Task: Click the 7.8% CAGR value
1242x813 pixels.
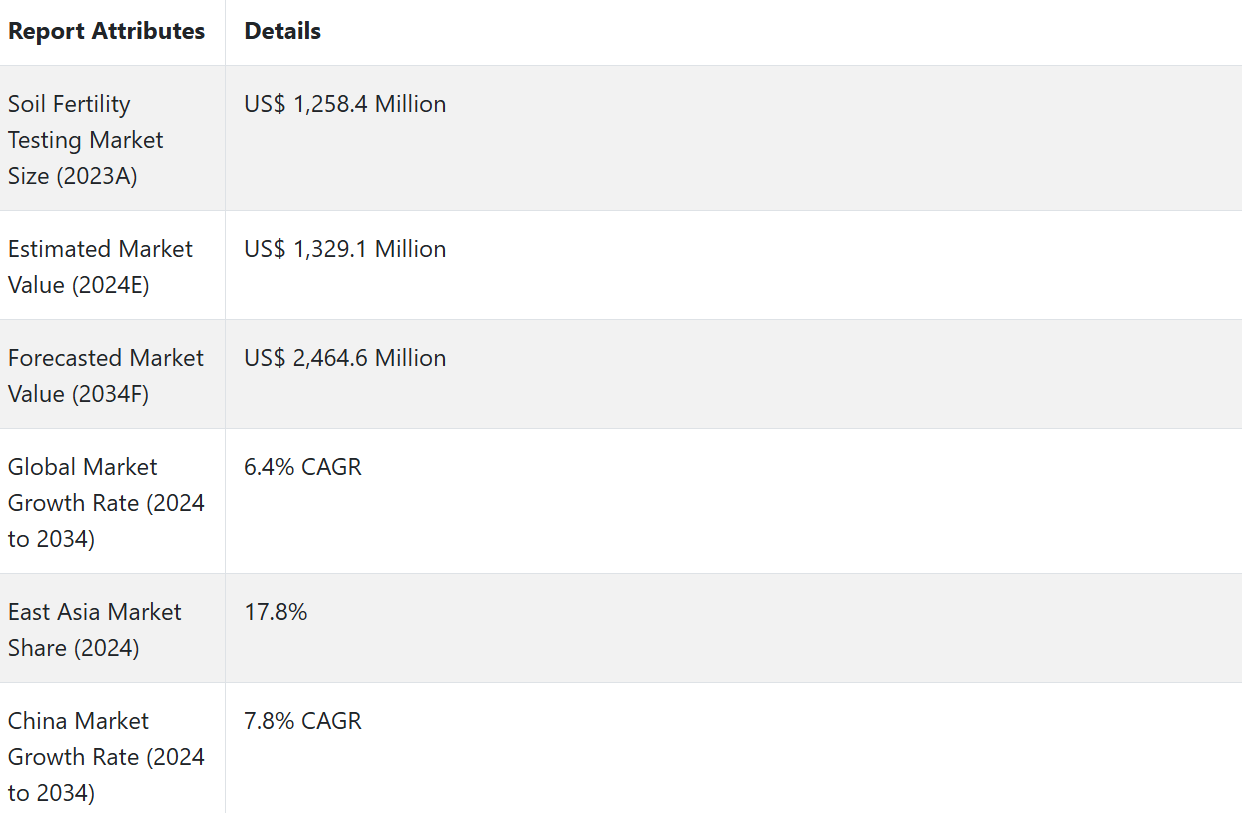Action: pyautogui.click(x=303, y=721)
